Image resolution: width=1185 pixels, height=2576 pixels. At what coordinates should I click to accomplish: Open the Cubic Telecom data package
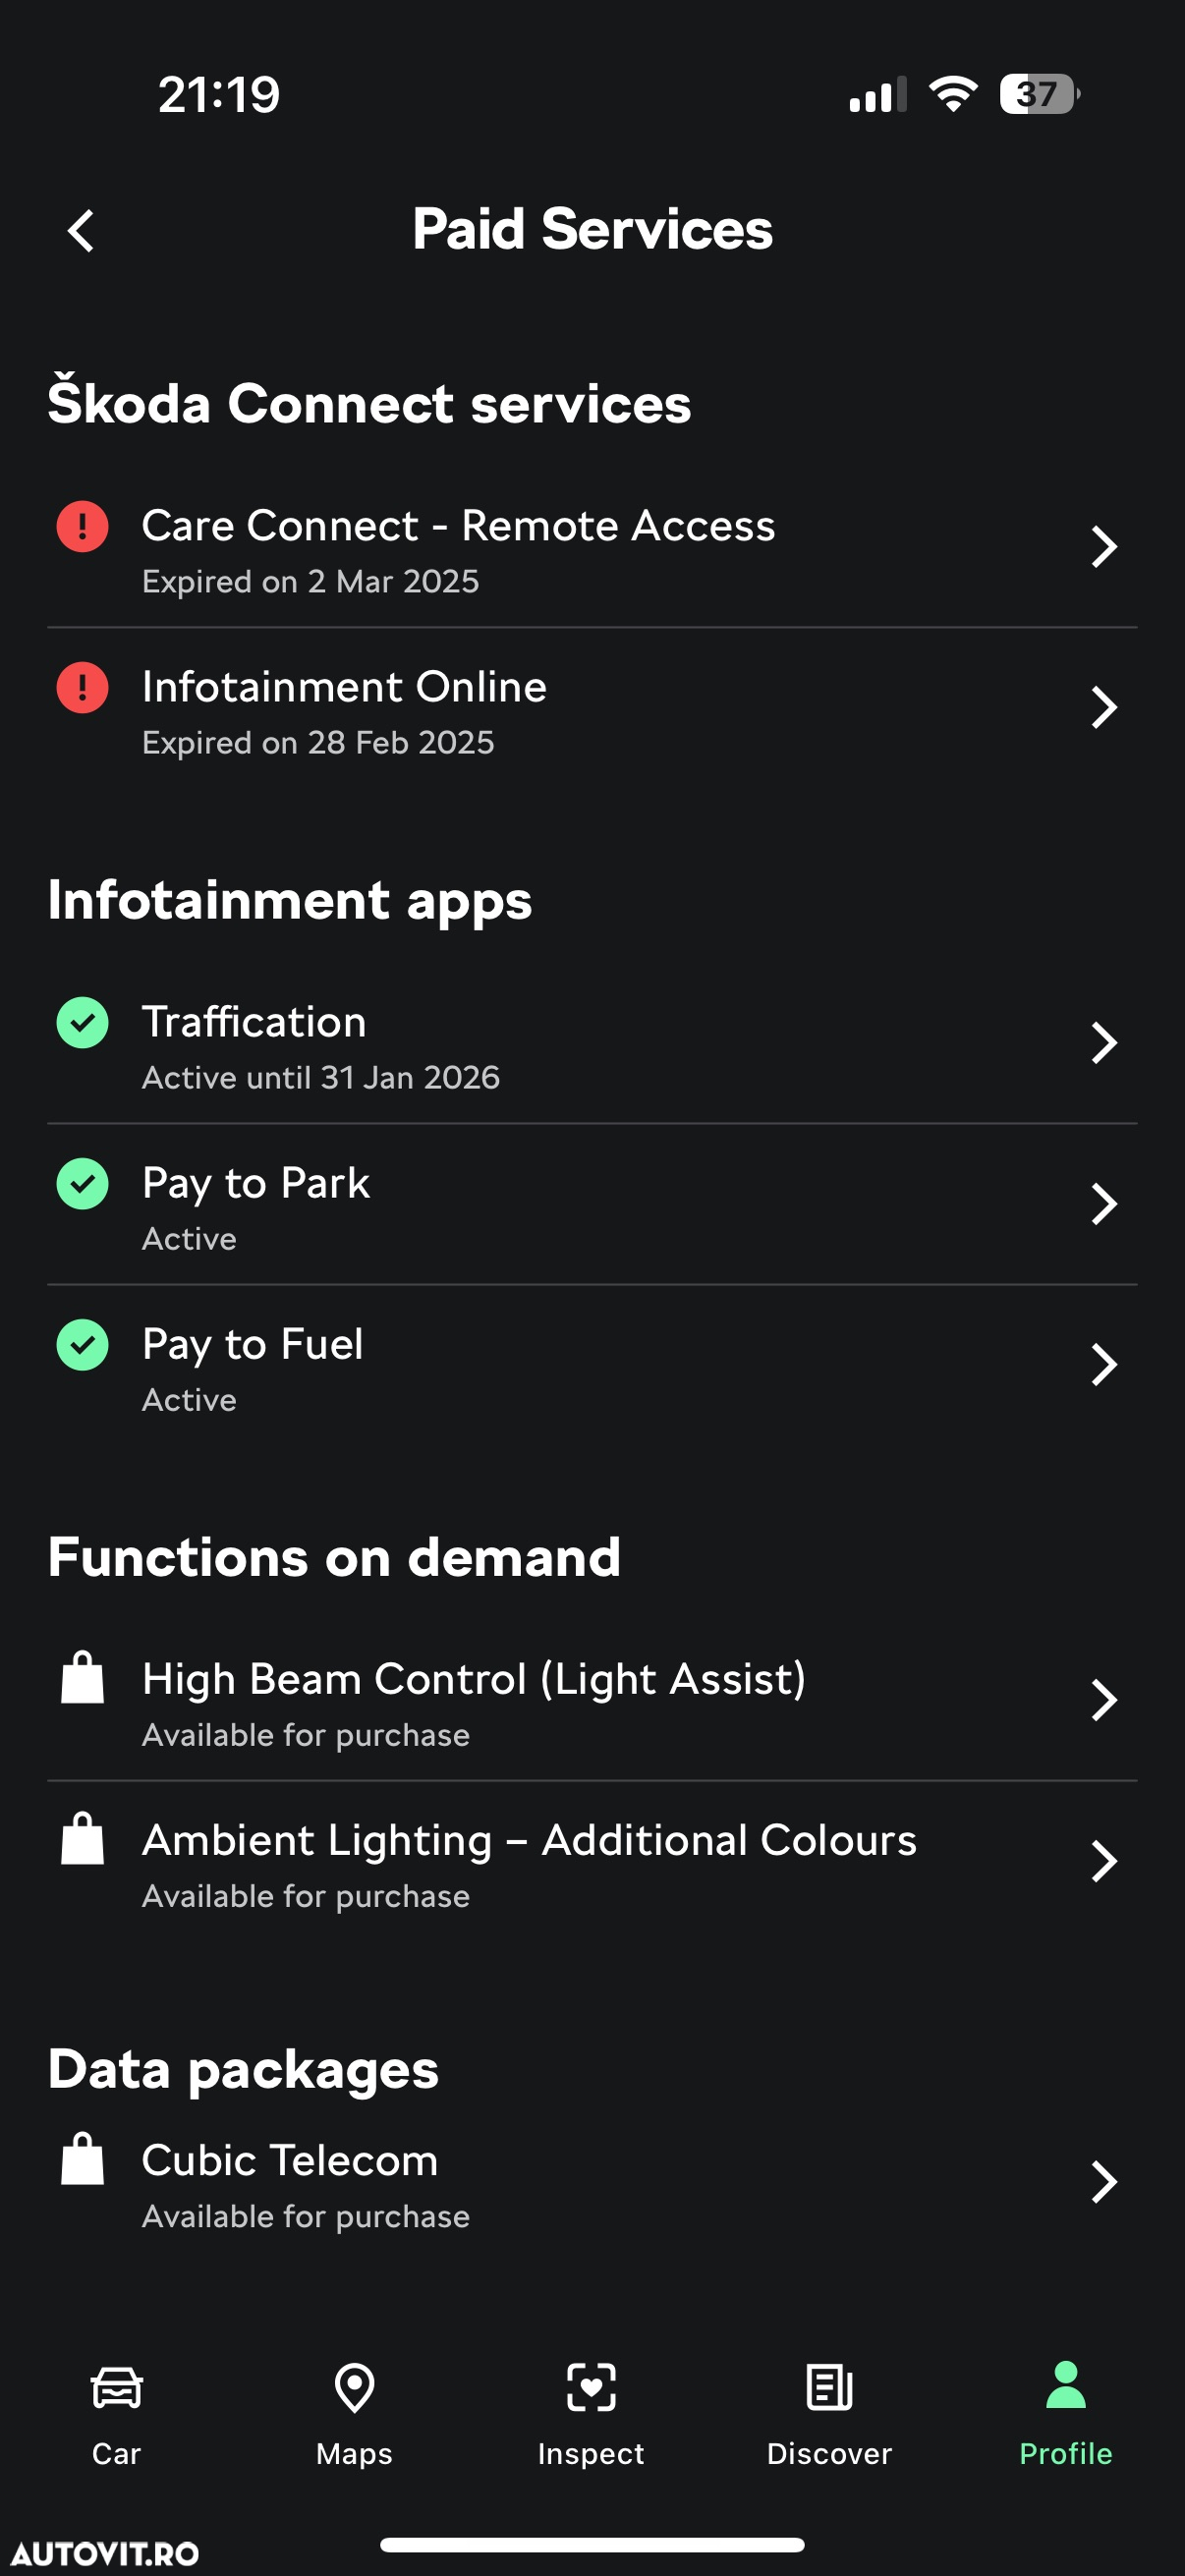pos(592,2183)
